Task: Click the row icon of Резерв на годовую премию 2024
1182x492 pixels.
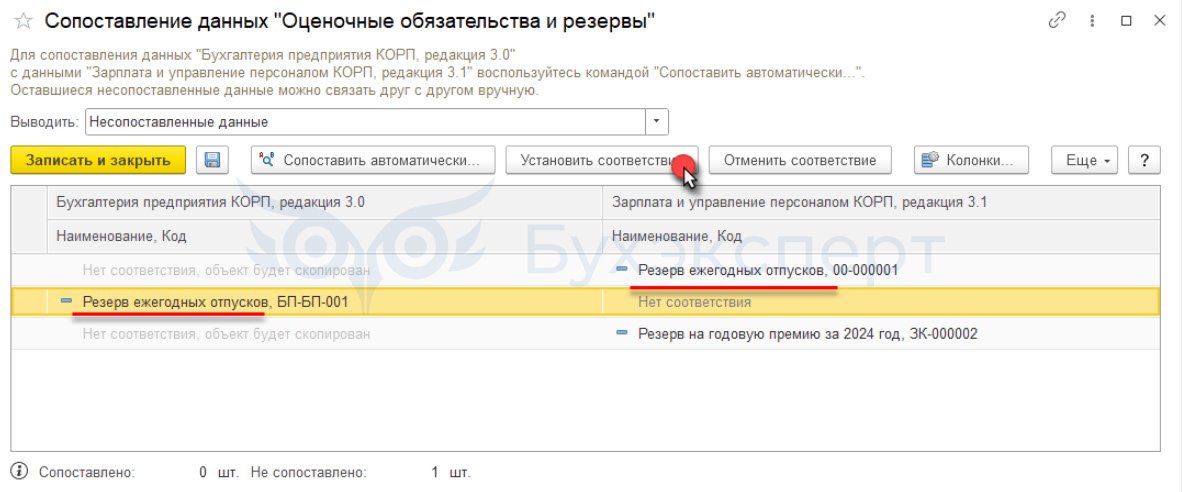Action: coord(622,332)
